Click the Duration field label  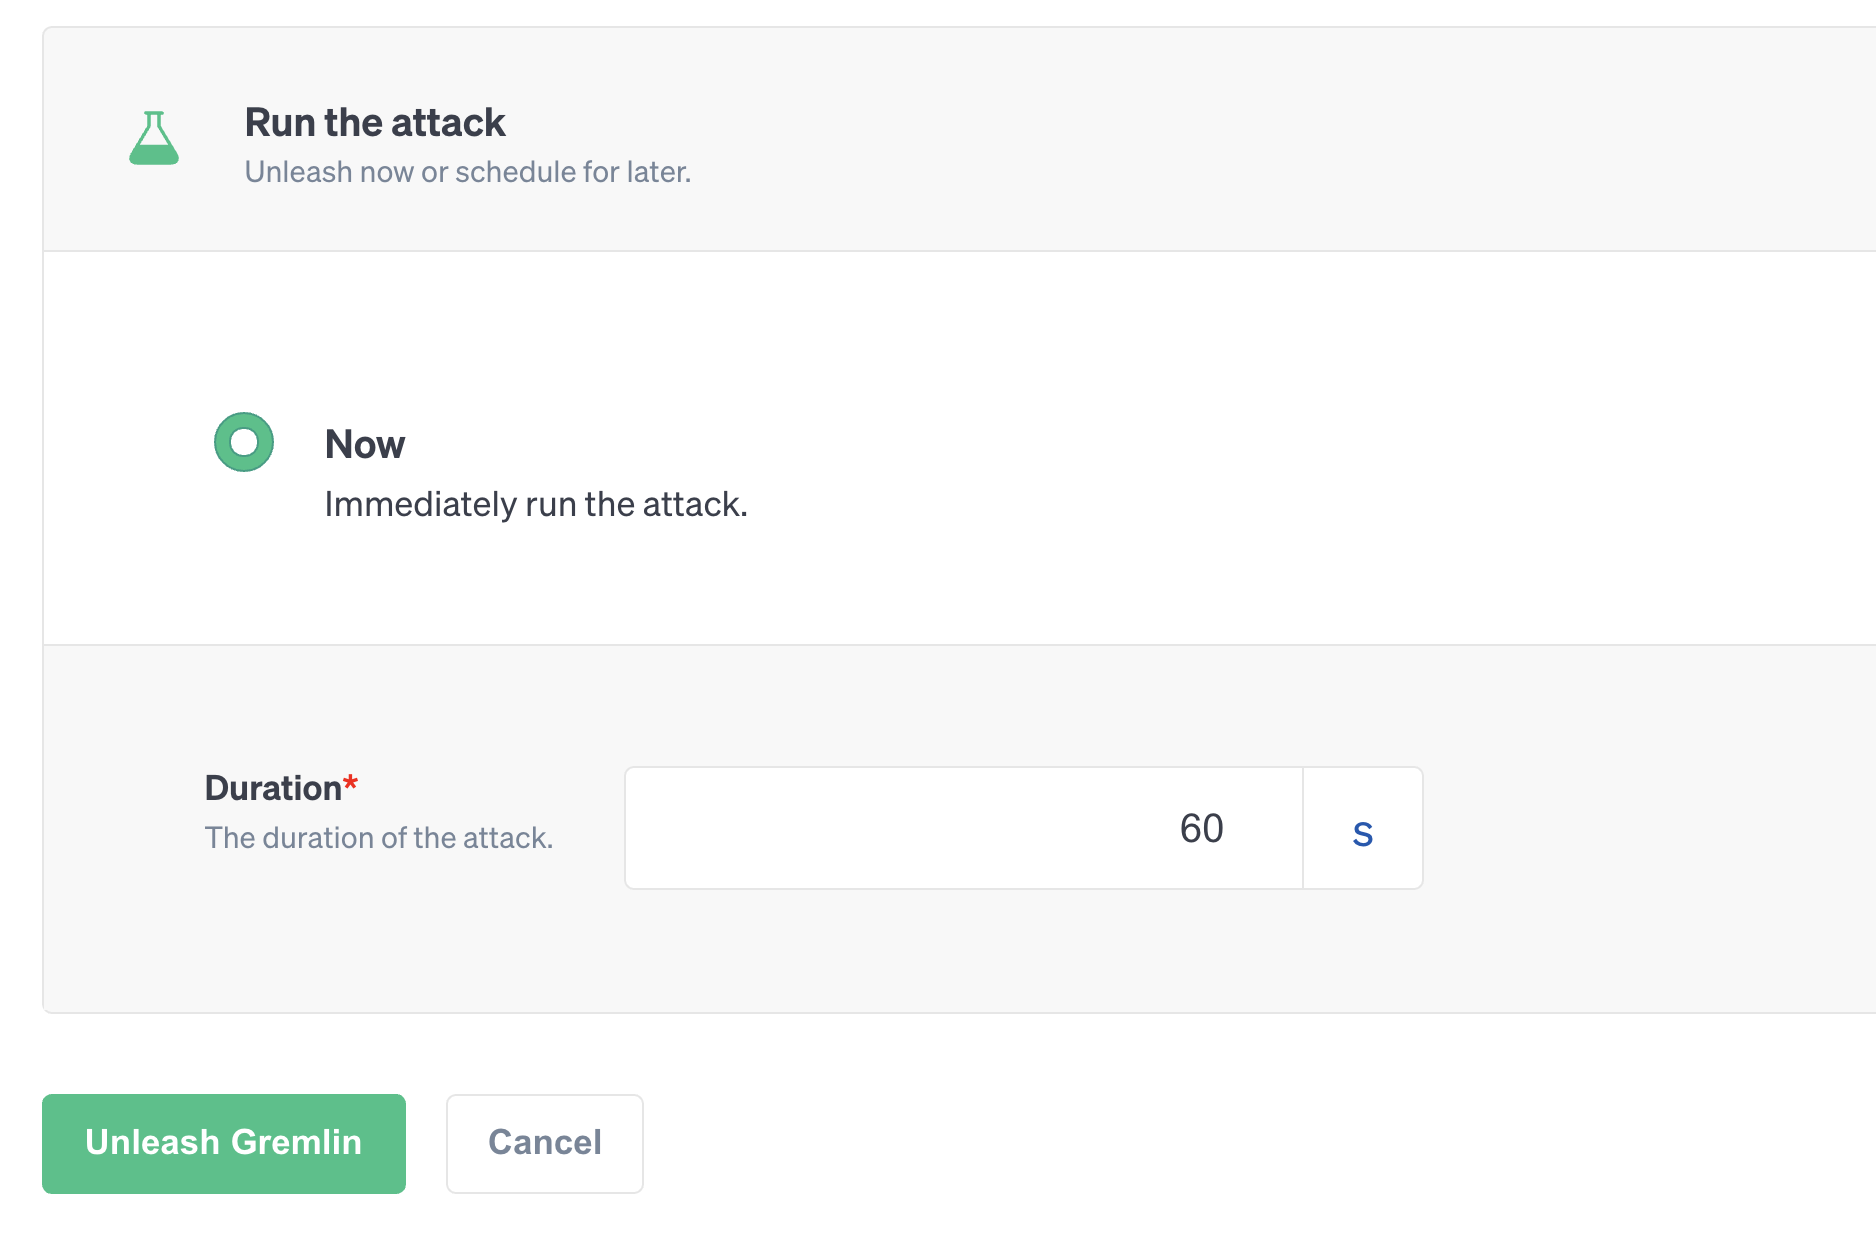[274, 788]
